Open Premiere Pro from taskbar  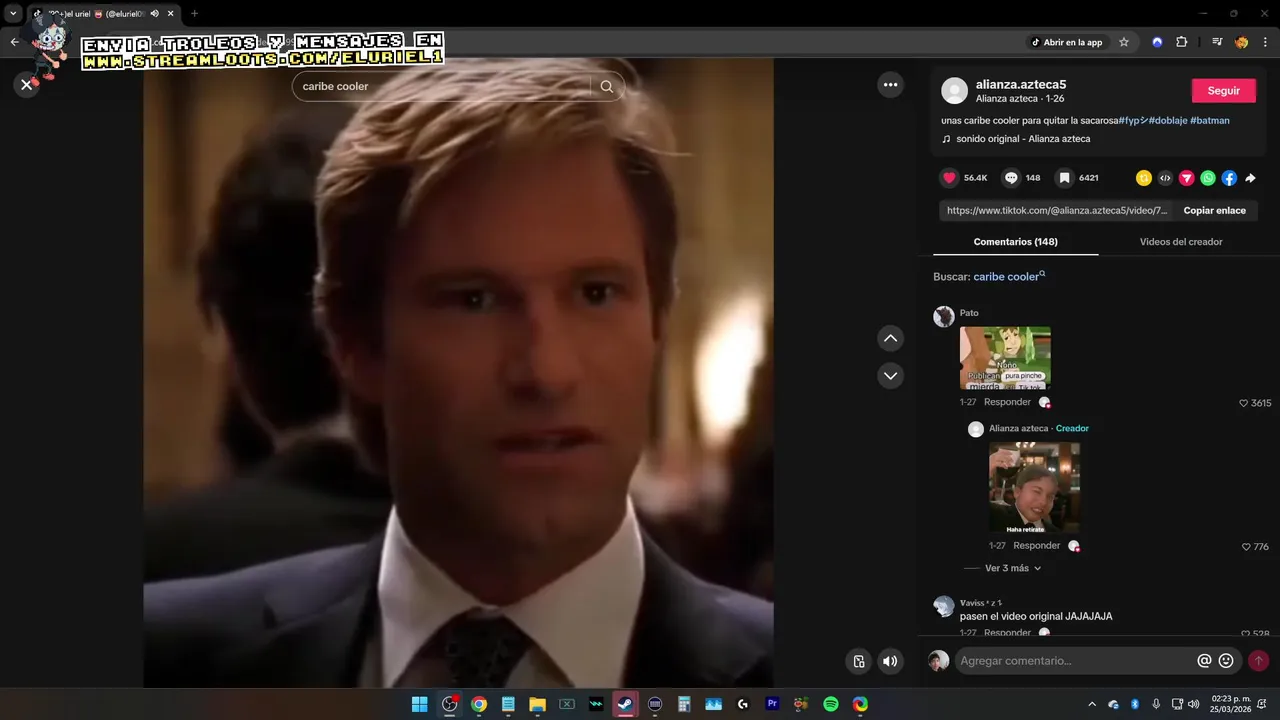[x=772, y=704]
